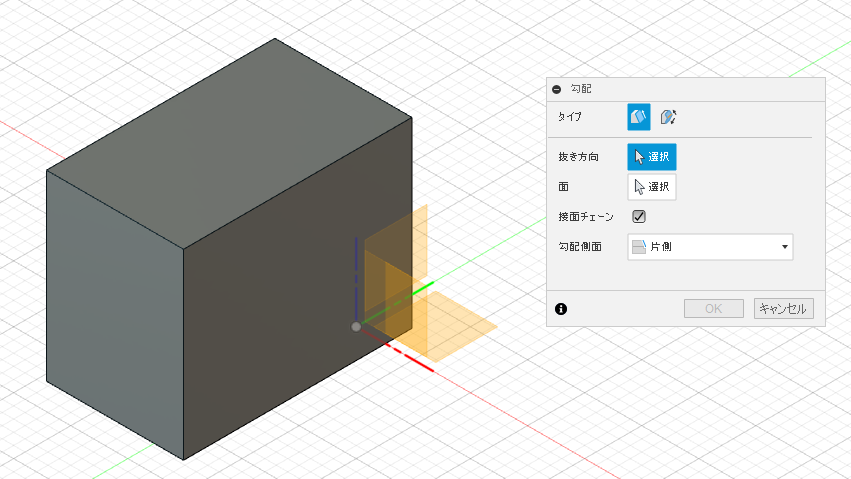The image size is (851, 479).
Task: Select the top face of the box
Action: (x=229, y=144)
